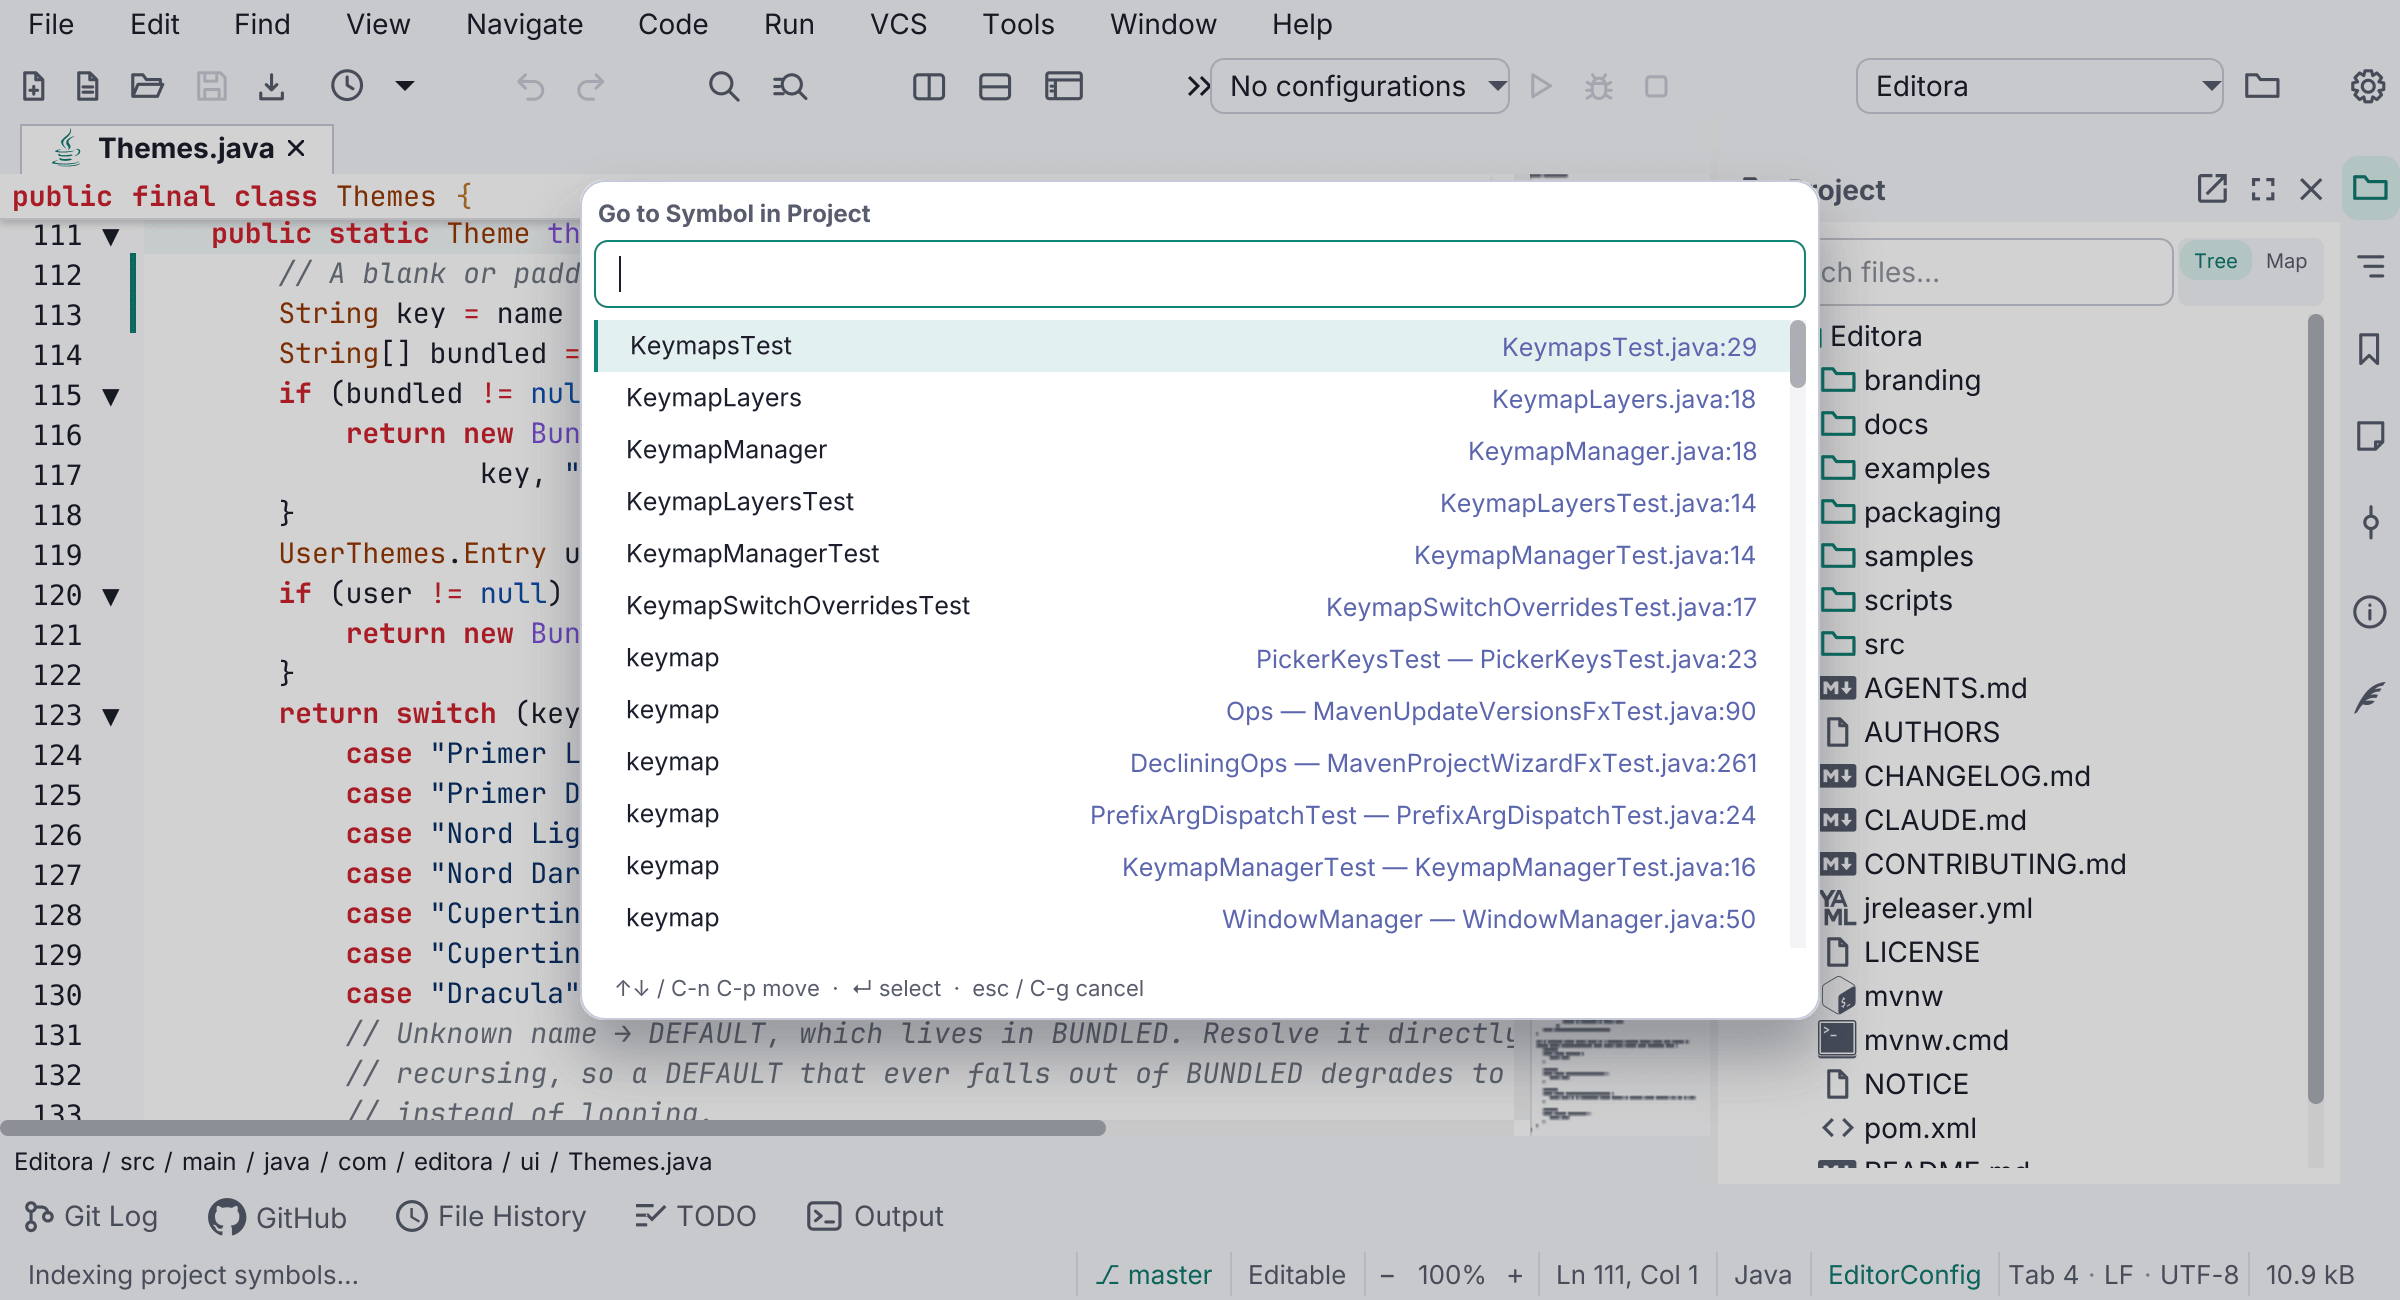The image size is (2400, 1300).
Task: Open Settings gear icon
Action: pos(2367,87)
